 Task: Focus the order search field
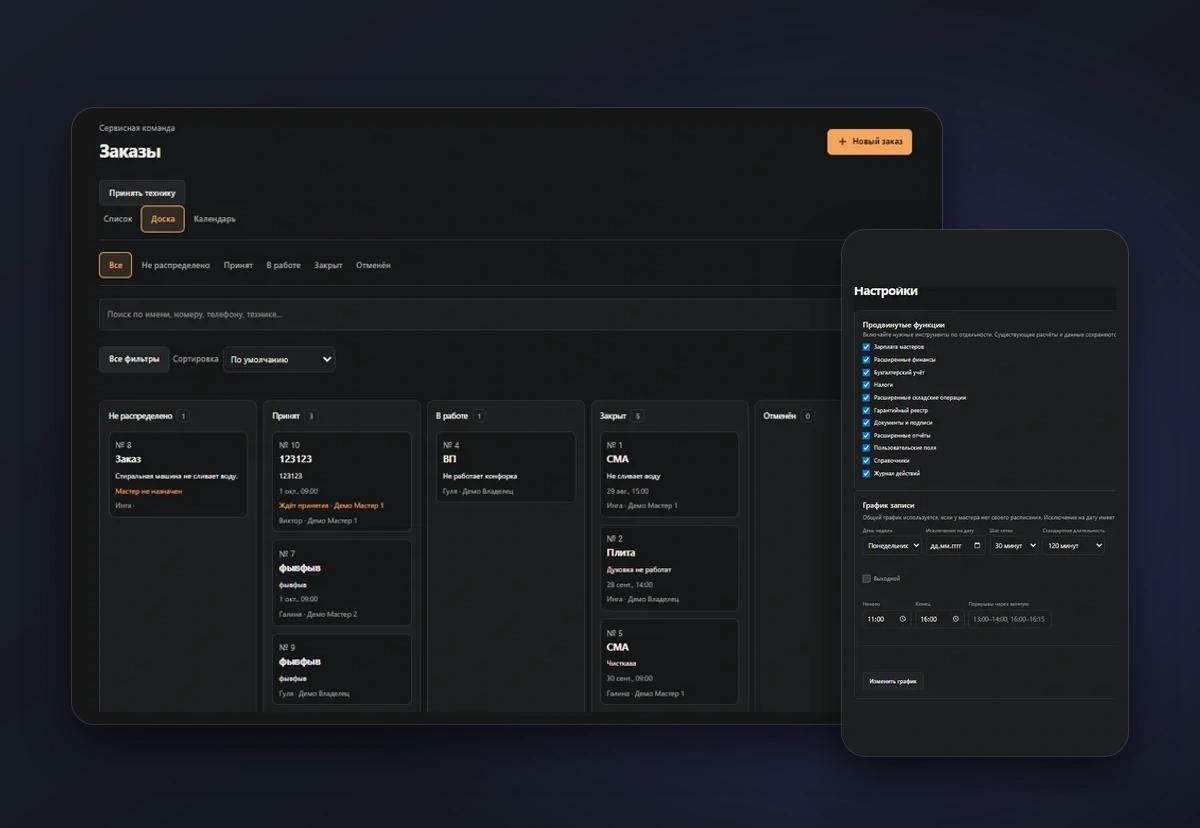470,314
